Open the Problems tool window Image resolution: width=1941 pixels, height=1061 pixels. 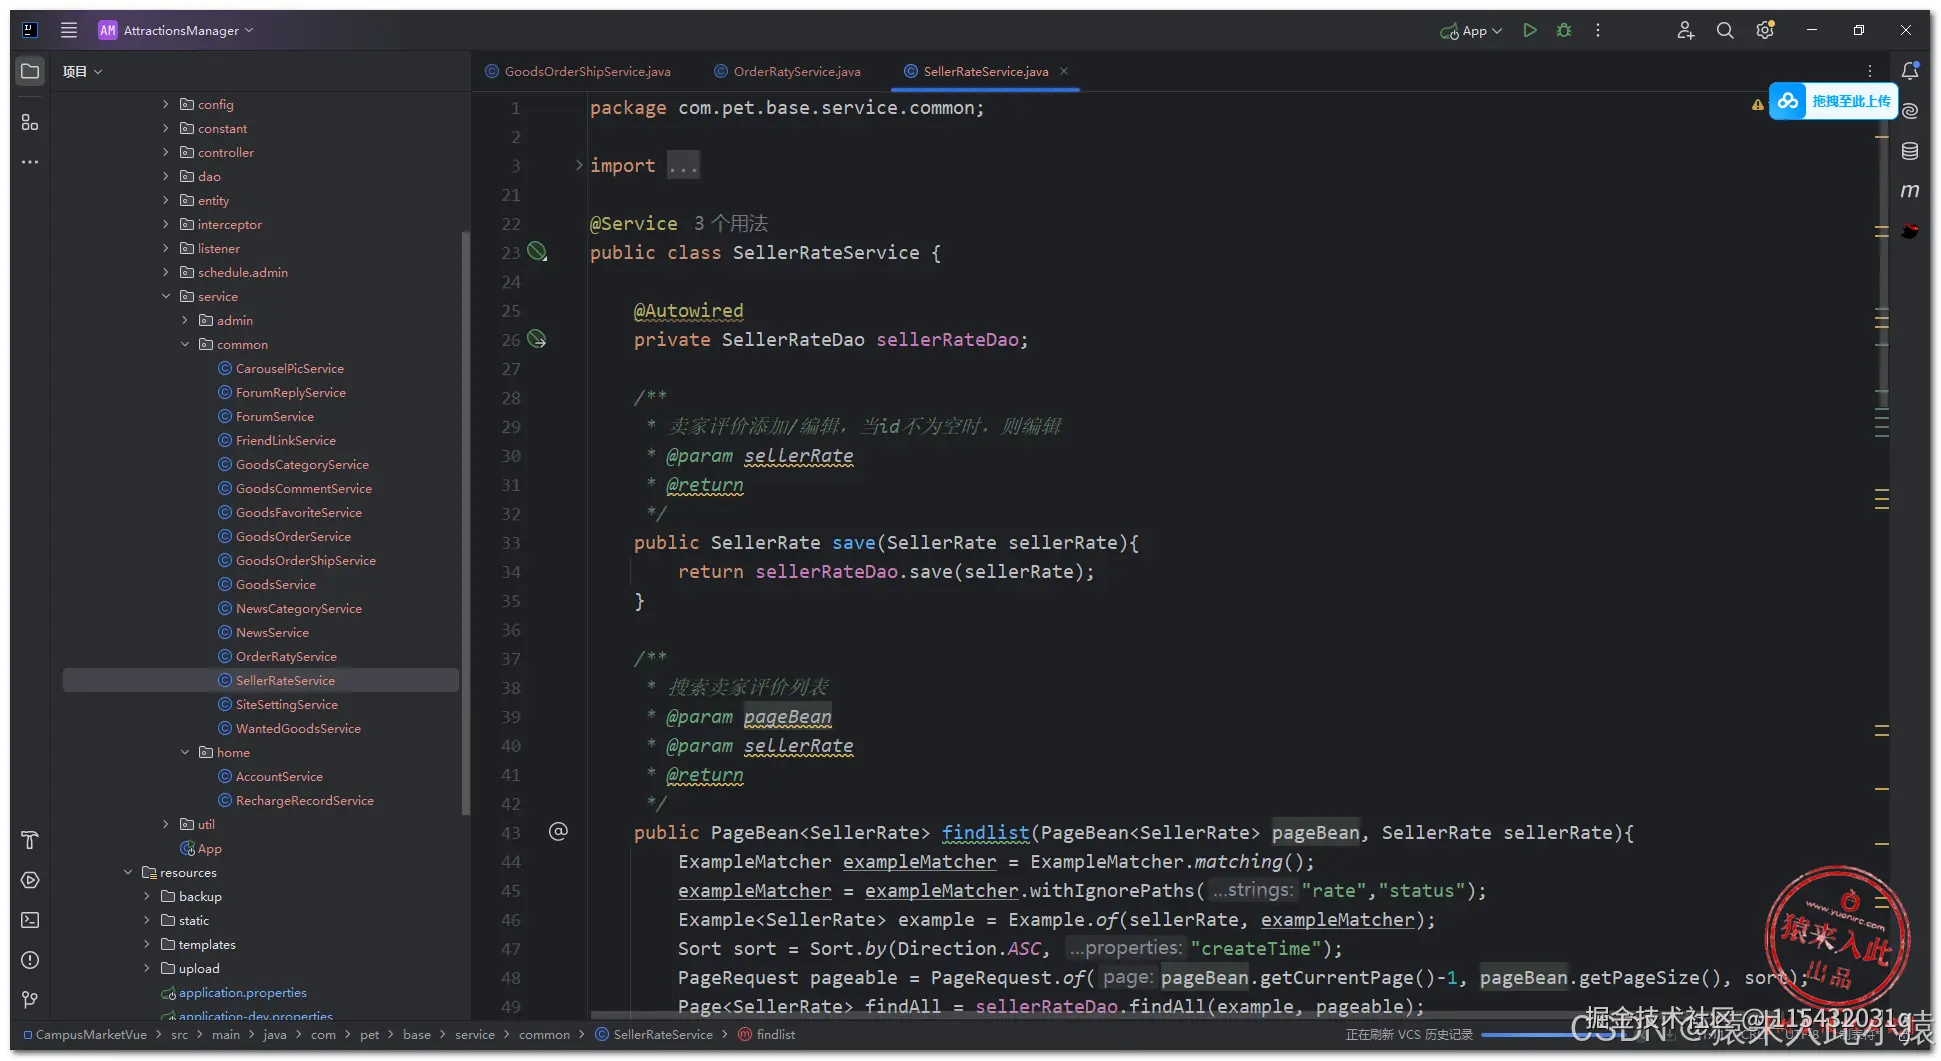click(30, 960)
